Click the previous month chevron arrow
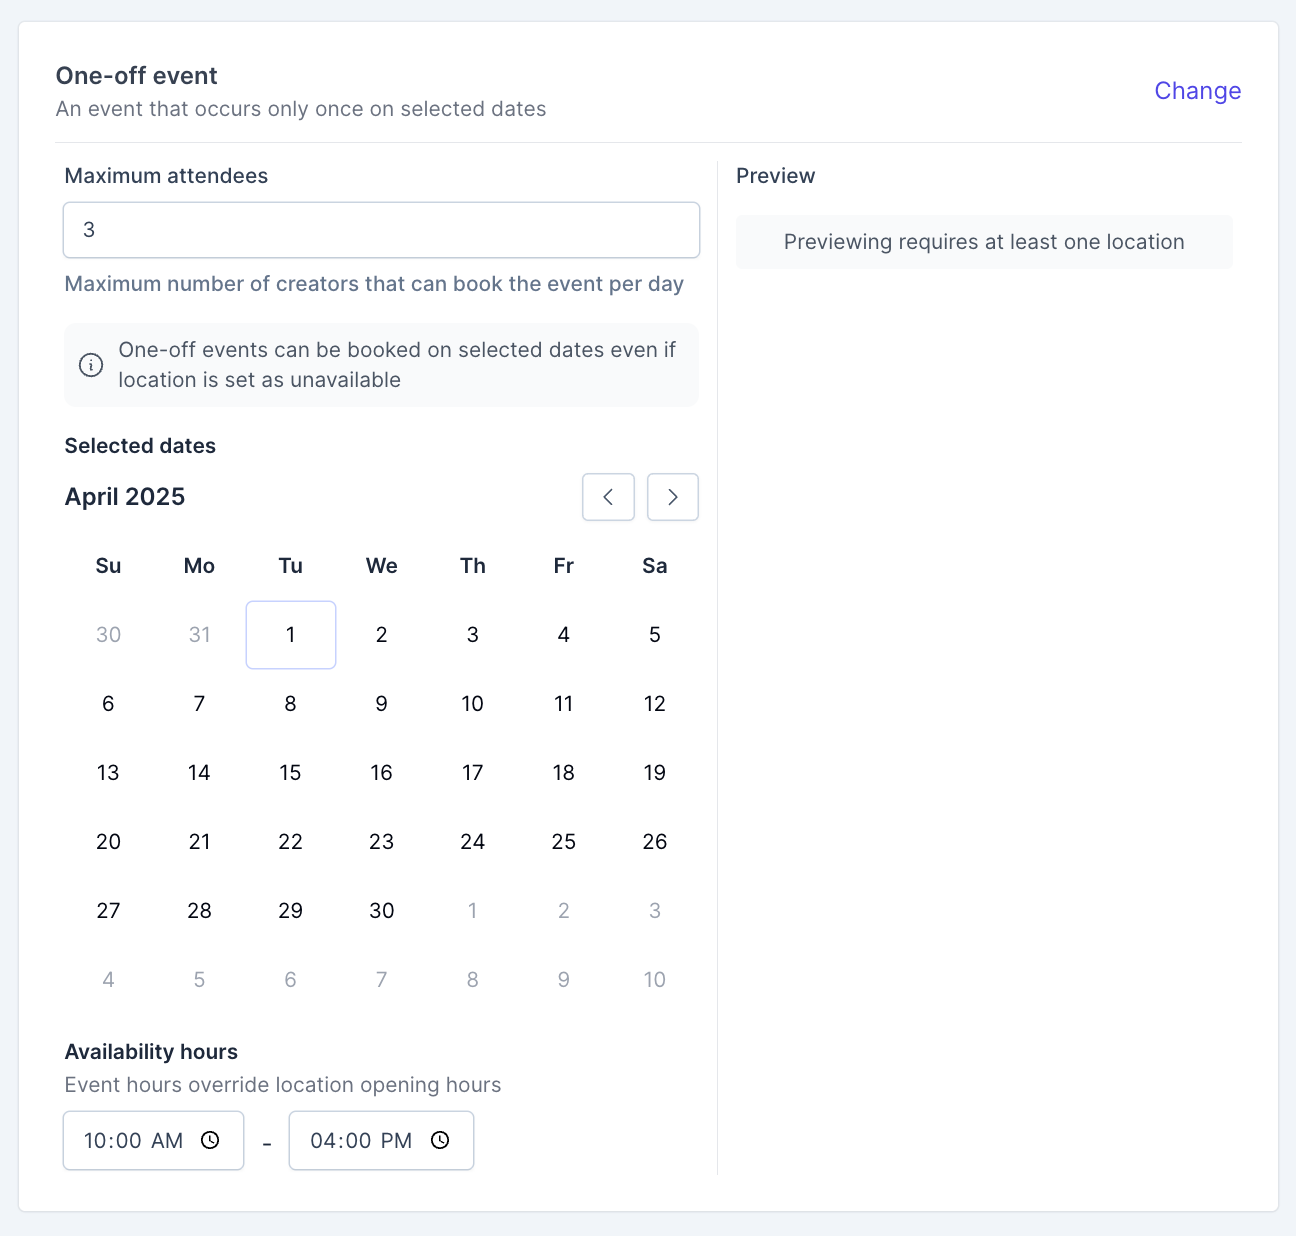 [608, 497]
